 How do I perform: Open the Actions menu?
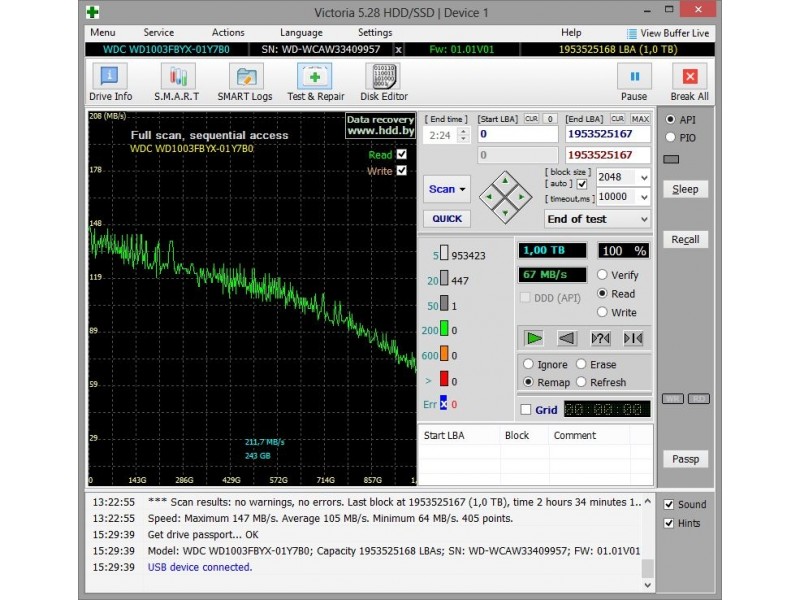(x=228, y=33)
